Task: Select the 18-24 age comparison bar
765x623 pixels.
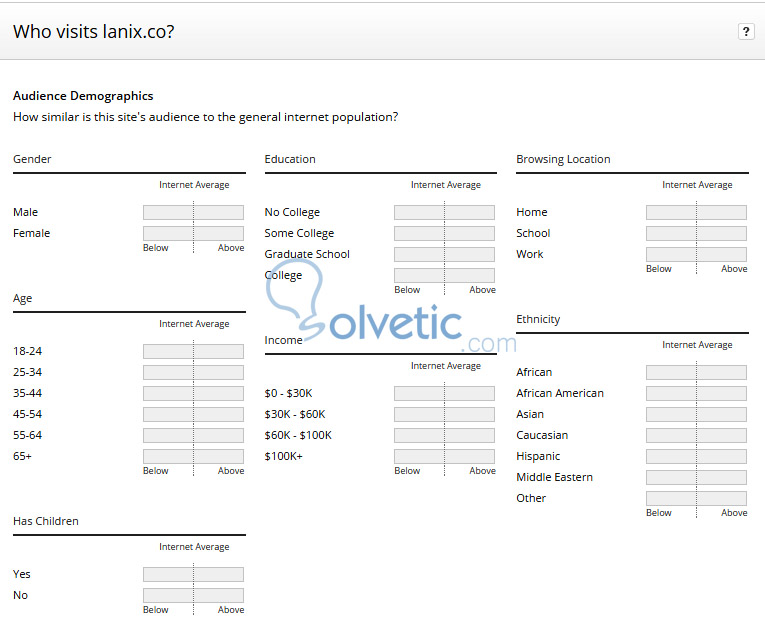Action: [x=193, y=351]
